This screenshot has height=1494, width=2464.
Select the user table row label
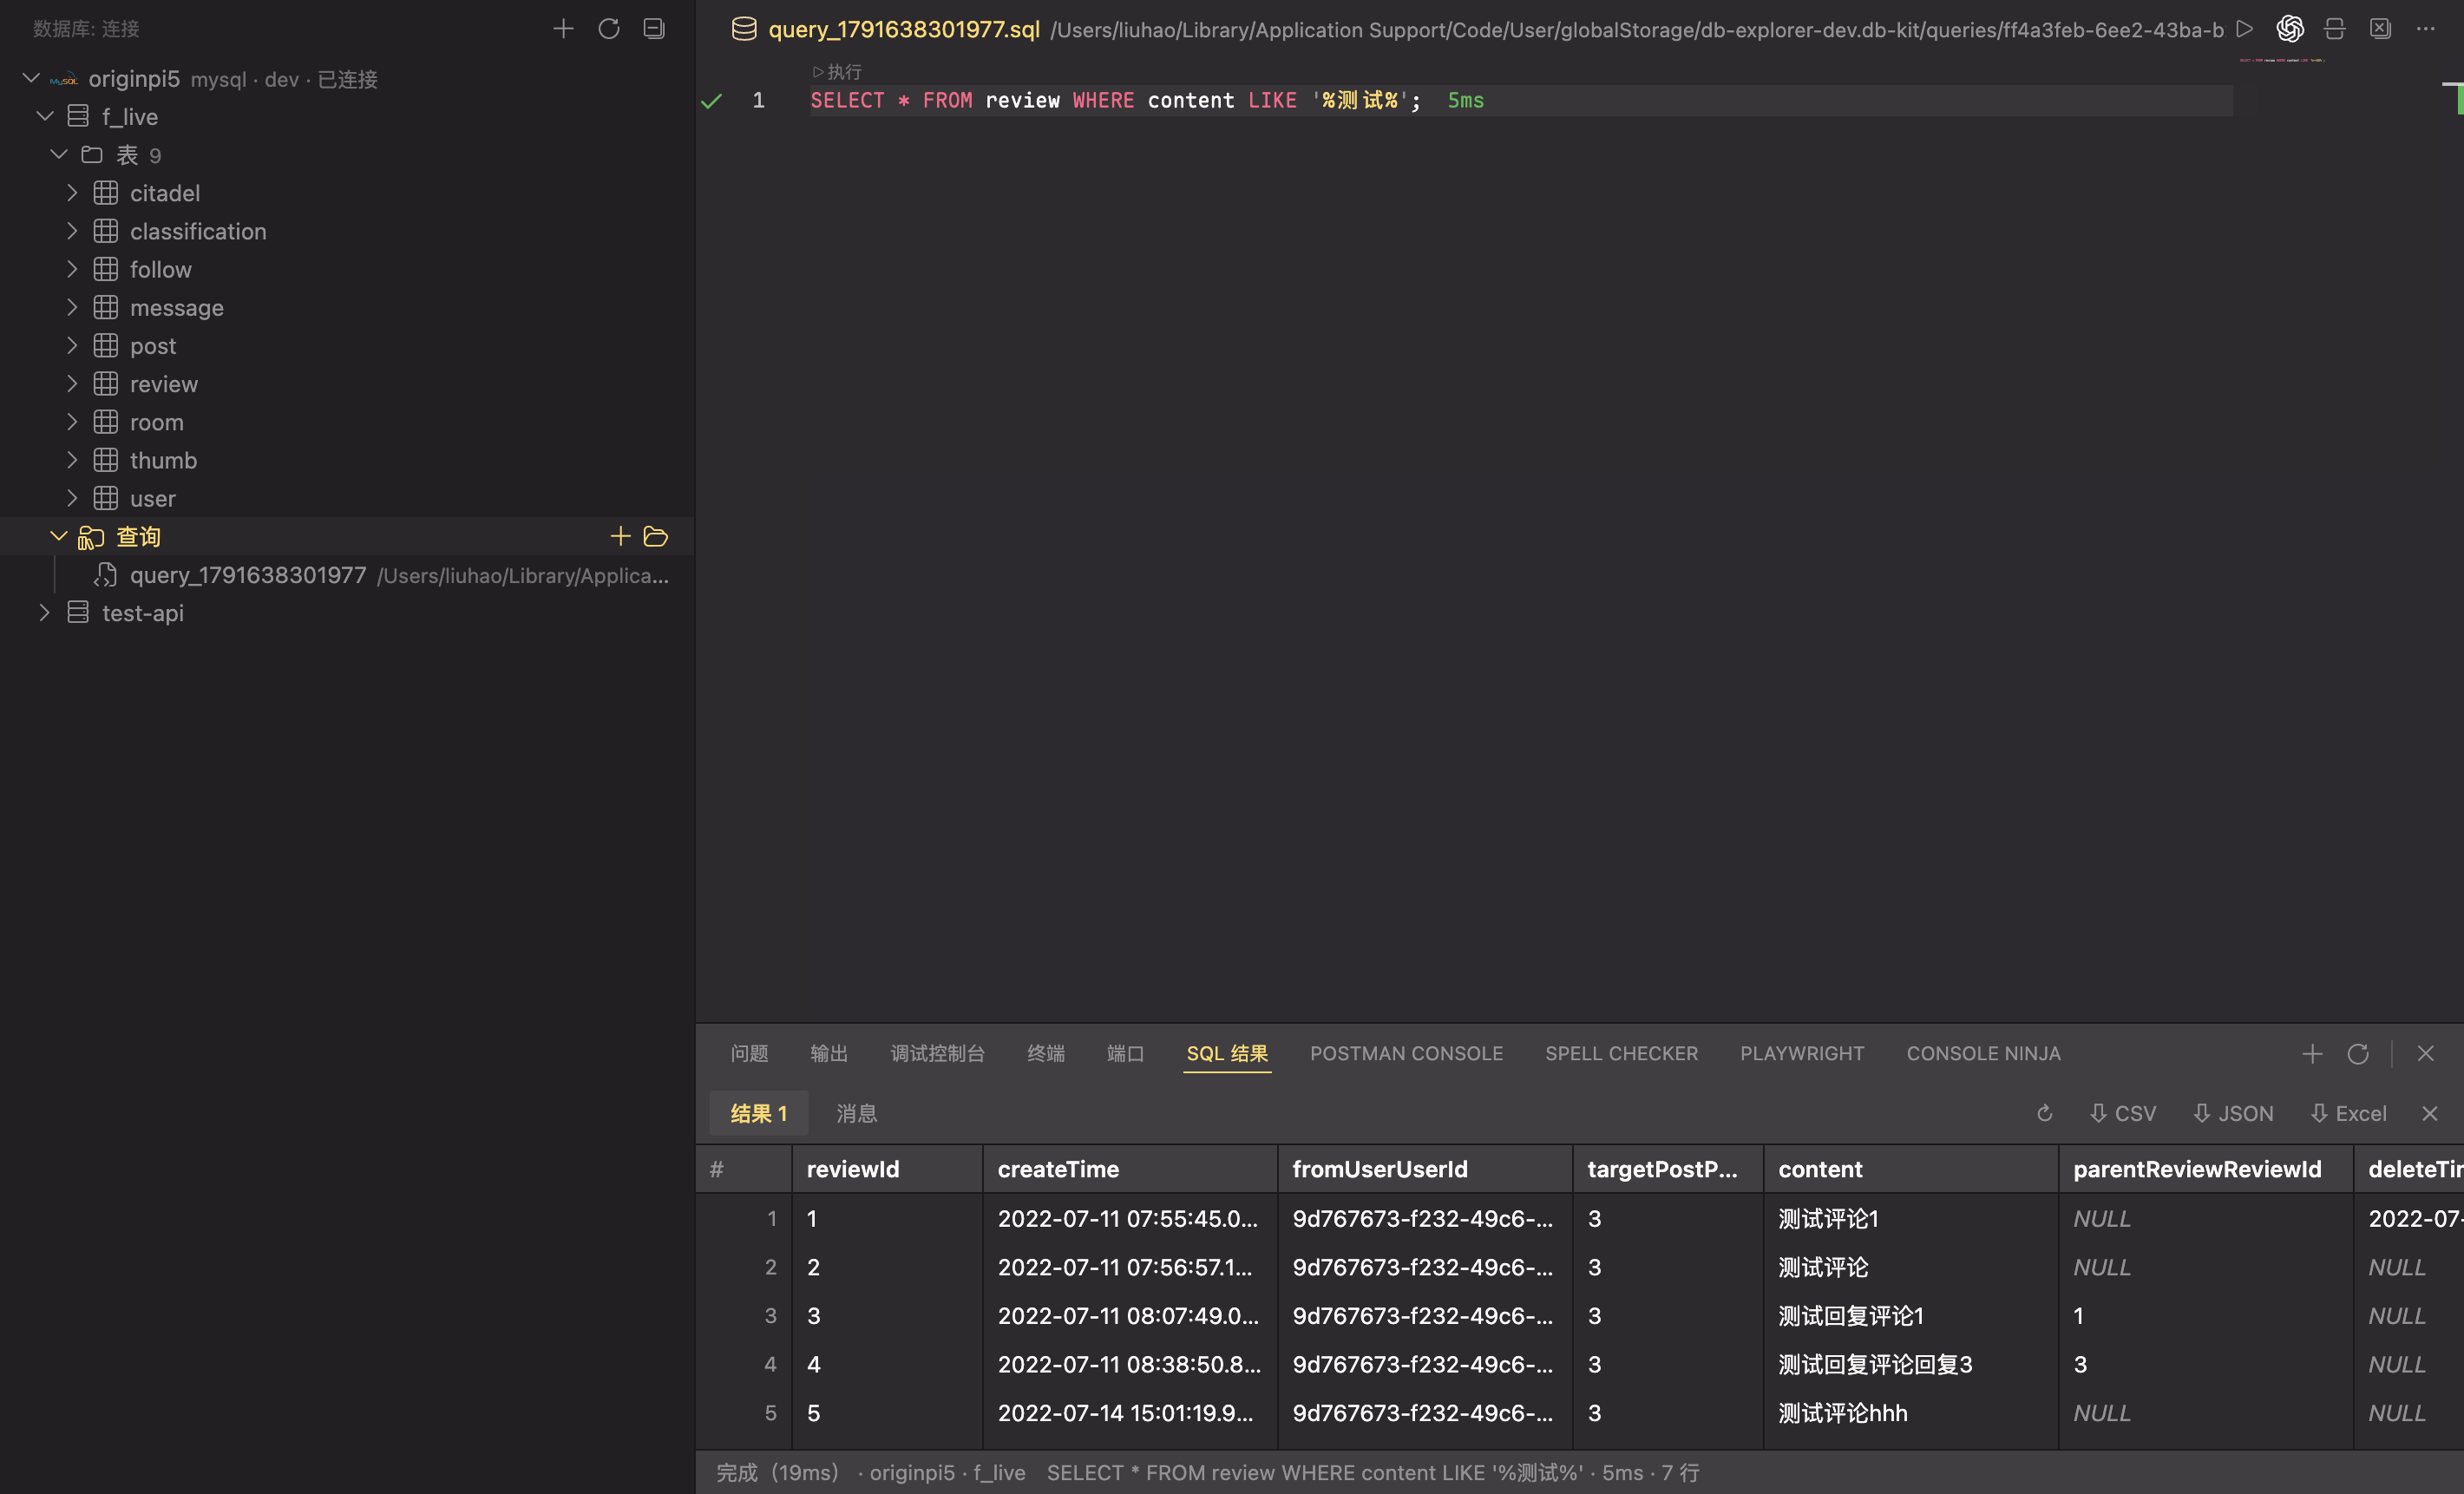[x=153, y=498]
